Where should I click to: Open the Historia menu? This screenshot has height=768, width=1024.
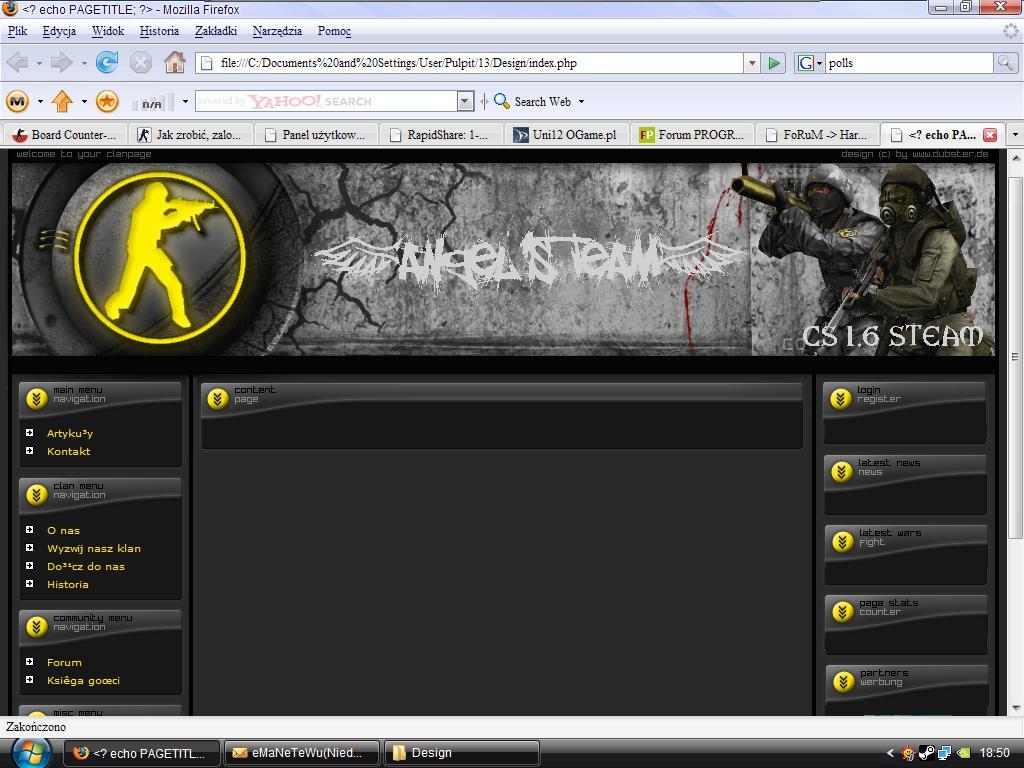click(159, 31)
